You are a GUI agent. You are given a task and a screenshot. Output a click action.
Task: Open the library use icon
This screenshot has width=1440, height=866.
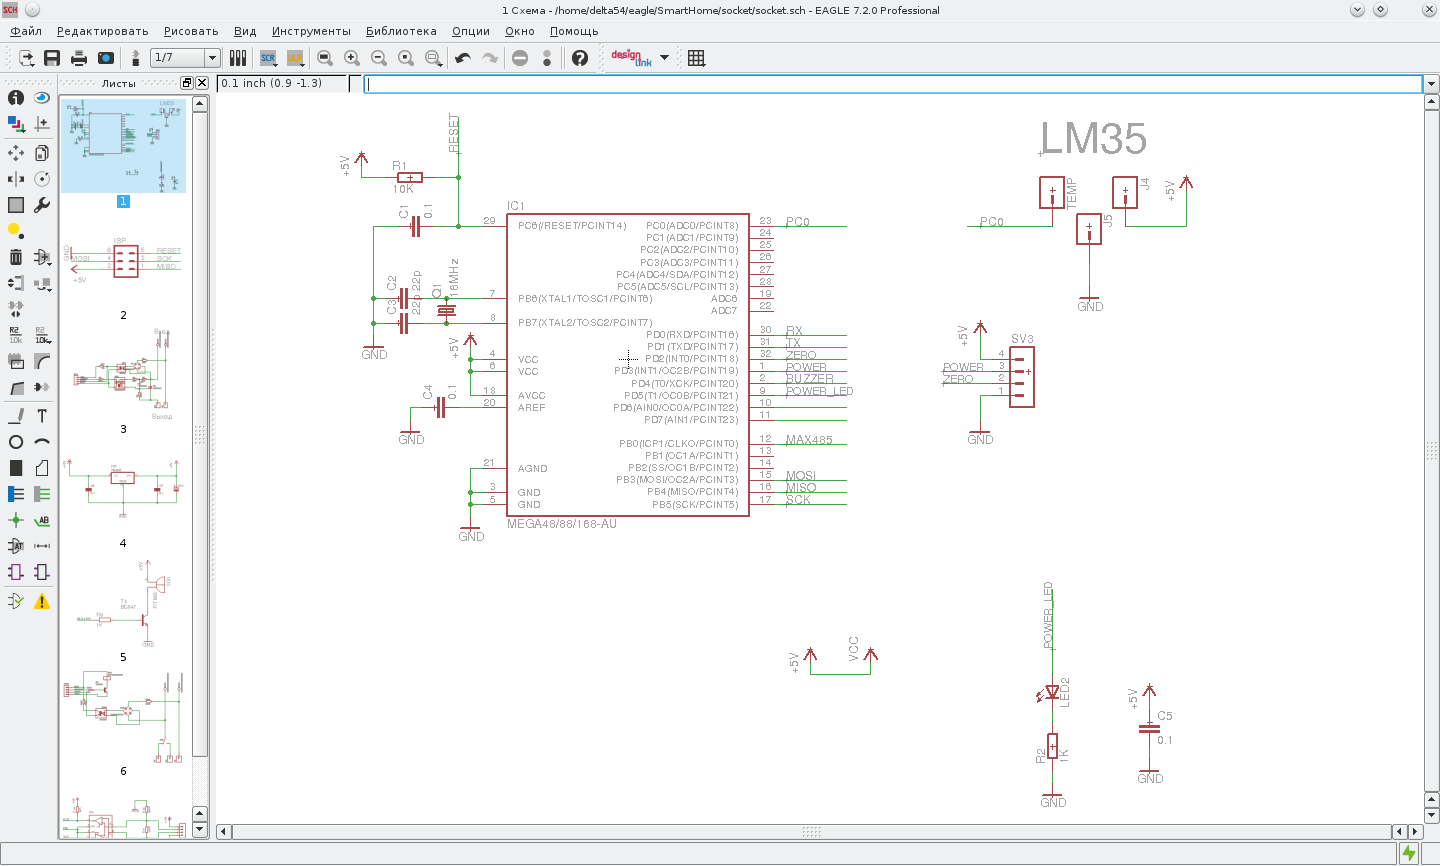(238, 58)
